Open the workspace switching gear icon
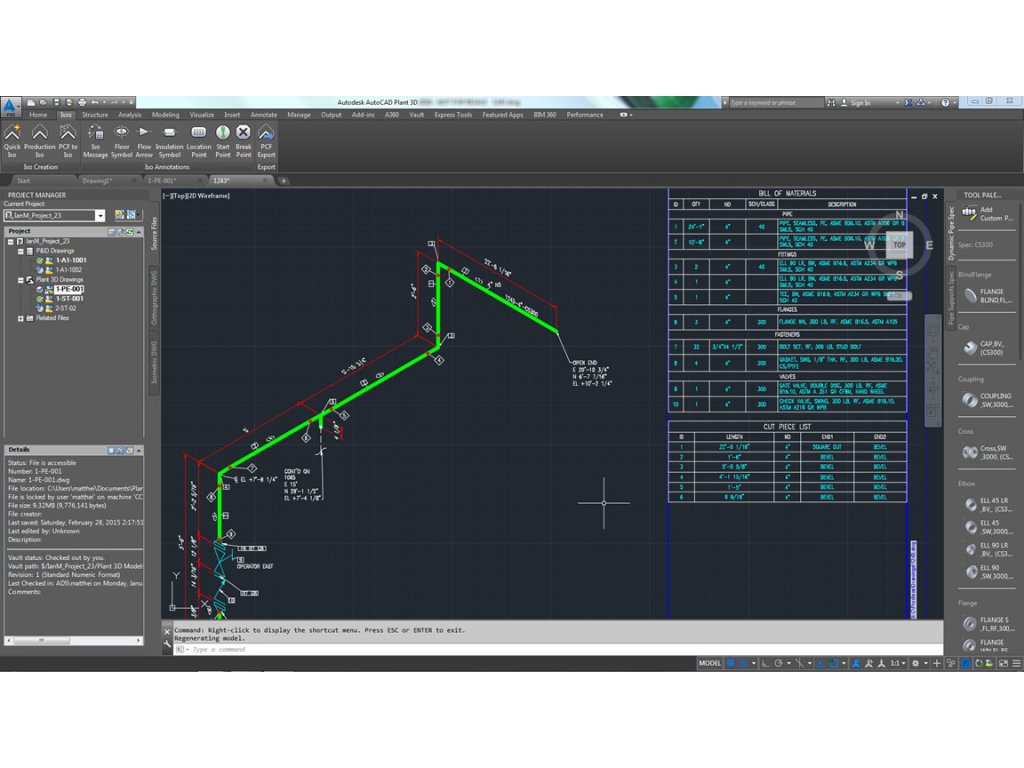This screenshot has width=1024, height=768. coord(916,664)
